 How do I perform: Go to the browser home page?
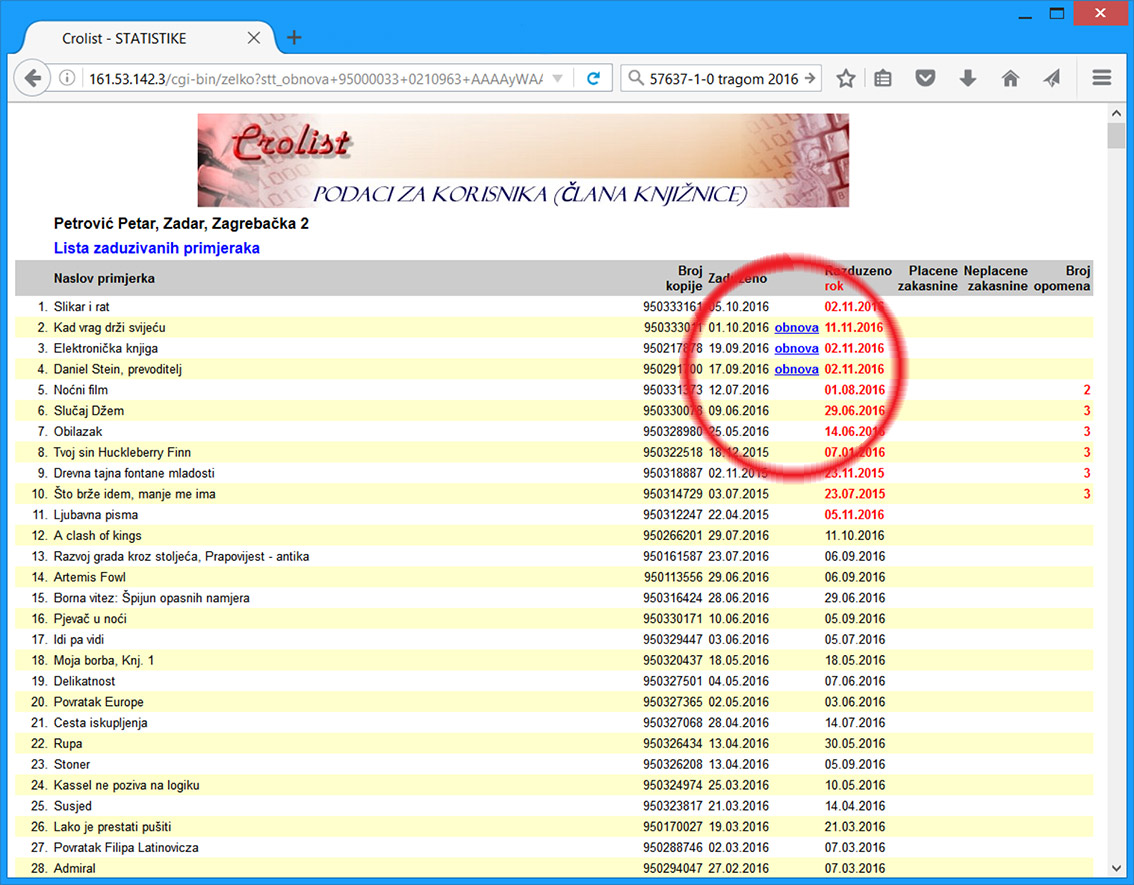(x=1010, y=79)
